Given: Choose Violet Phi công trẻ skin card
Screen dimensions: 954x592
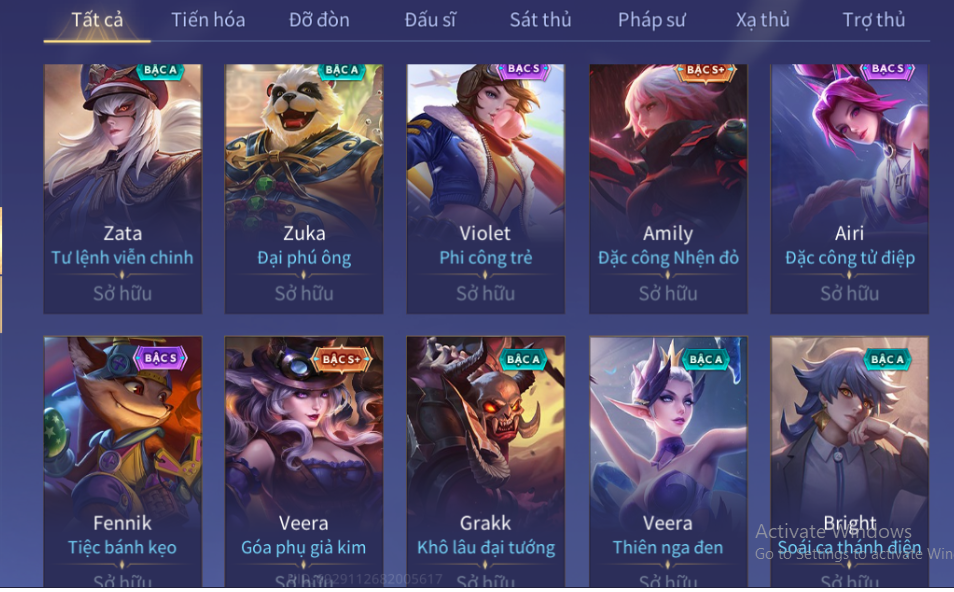Looking at the screenshot, I should [486, 189].
